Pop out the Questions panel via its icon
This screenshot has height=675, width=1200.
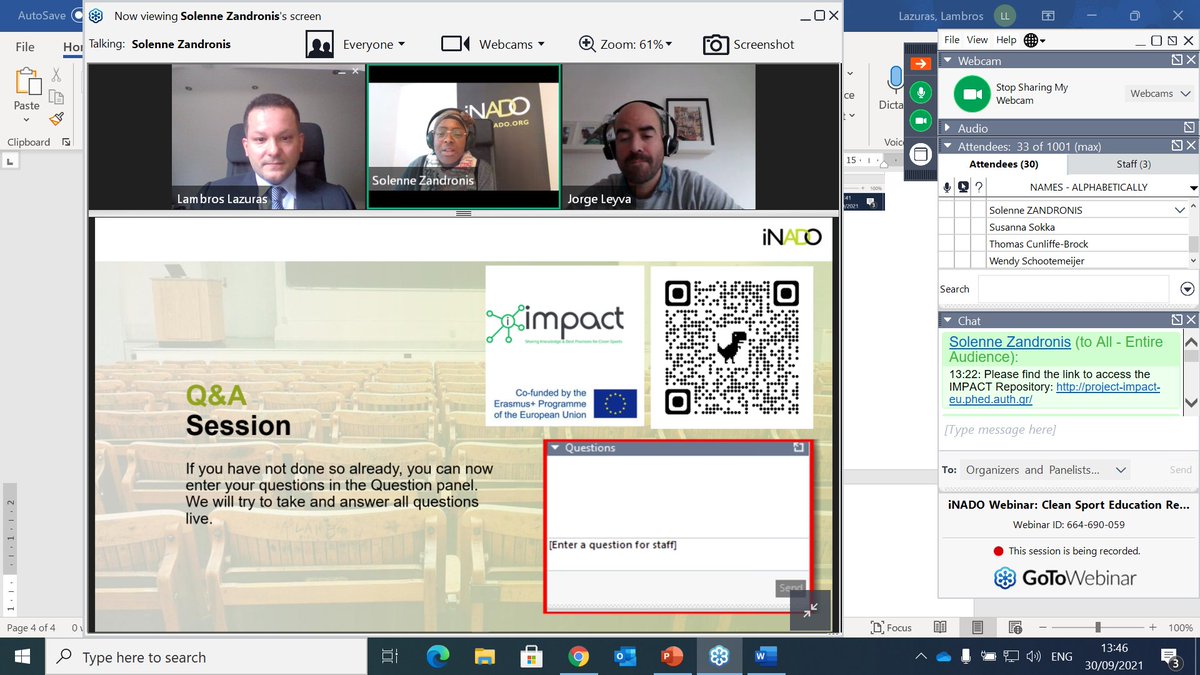798,448
